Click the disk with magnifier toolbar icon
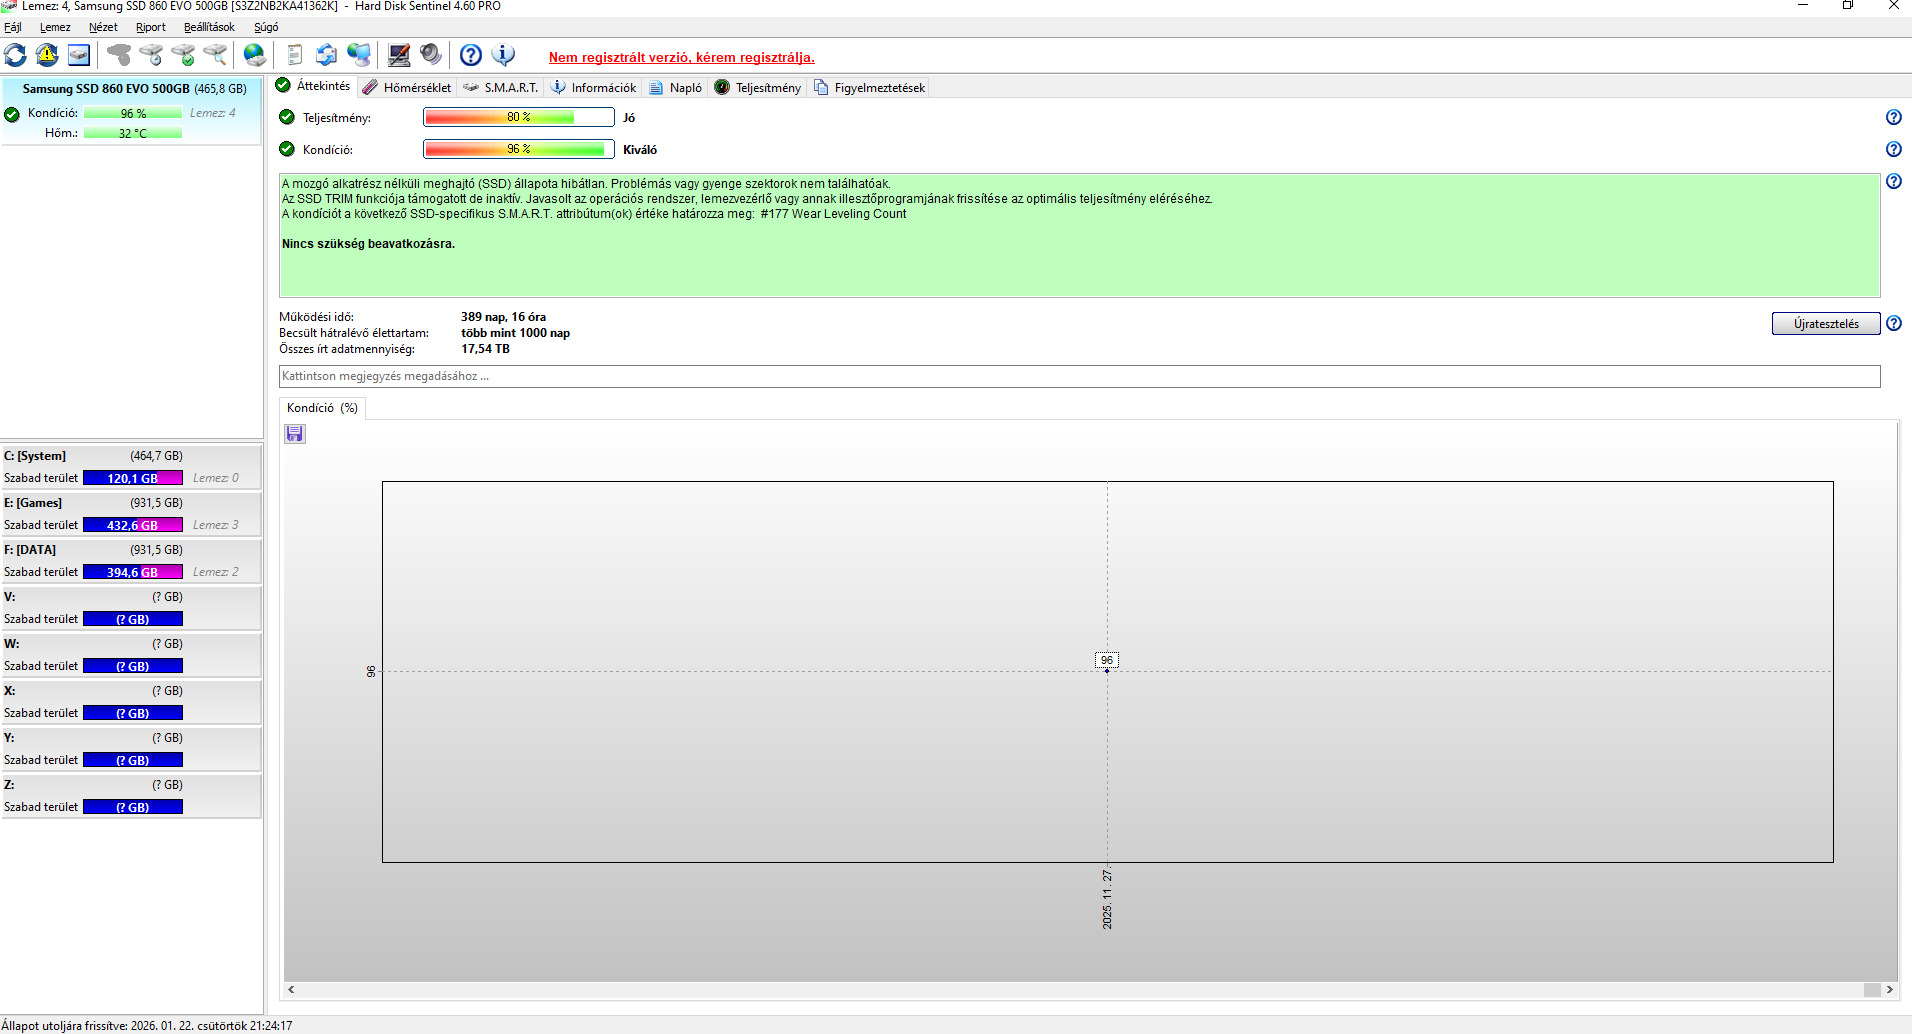Viewport: 1912px width, 1034px height. pos(215,55)
